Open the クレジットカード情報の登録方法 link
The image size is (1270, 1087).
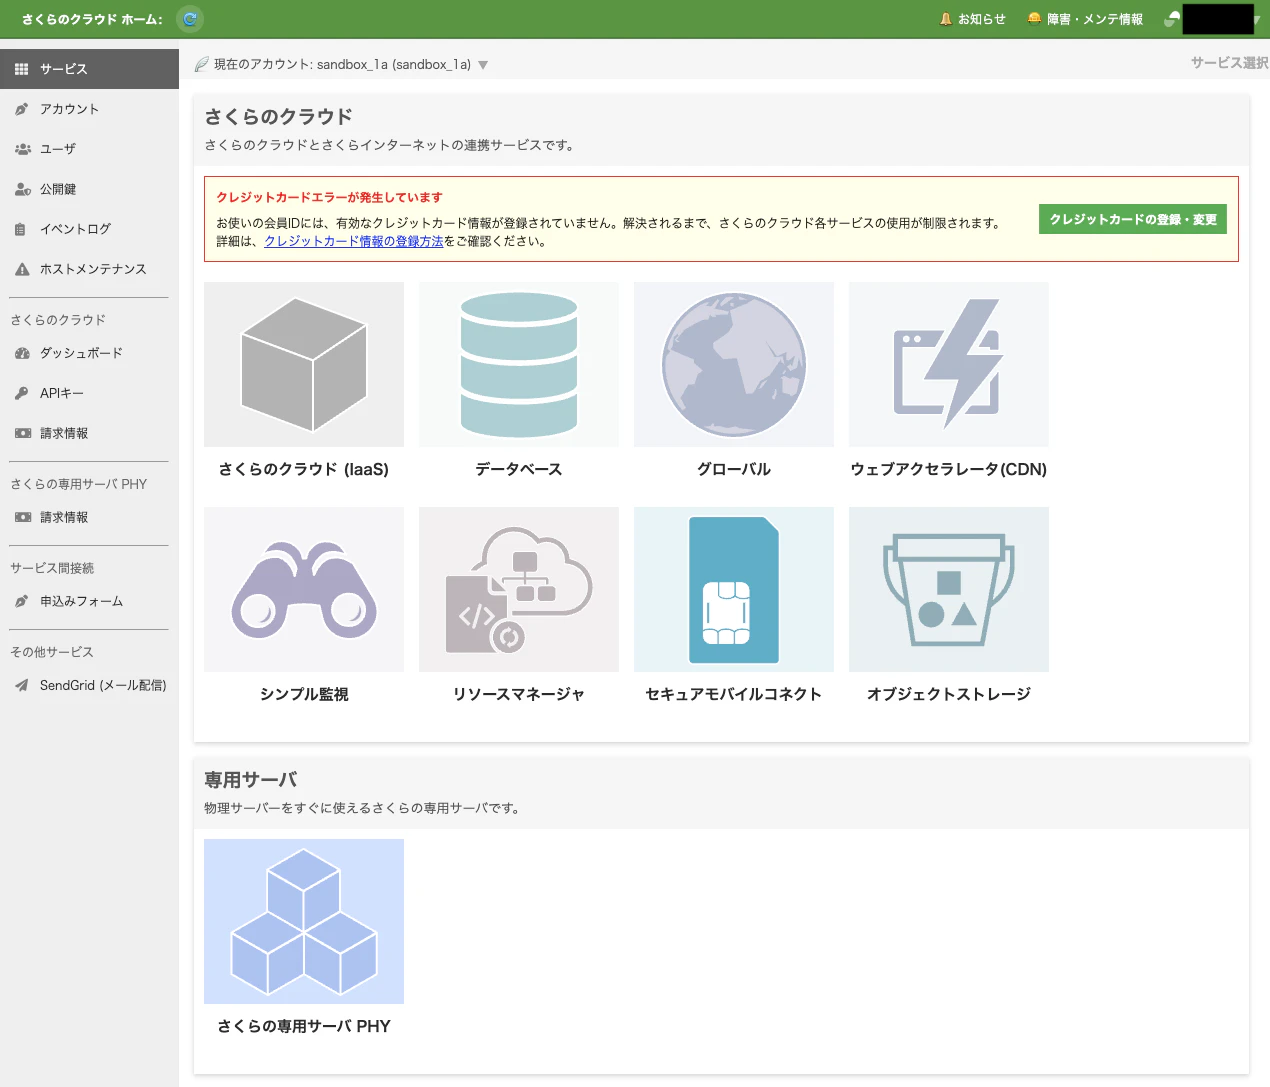click(x=352, y=241)
